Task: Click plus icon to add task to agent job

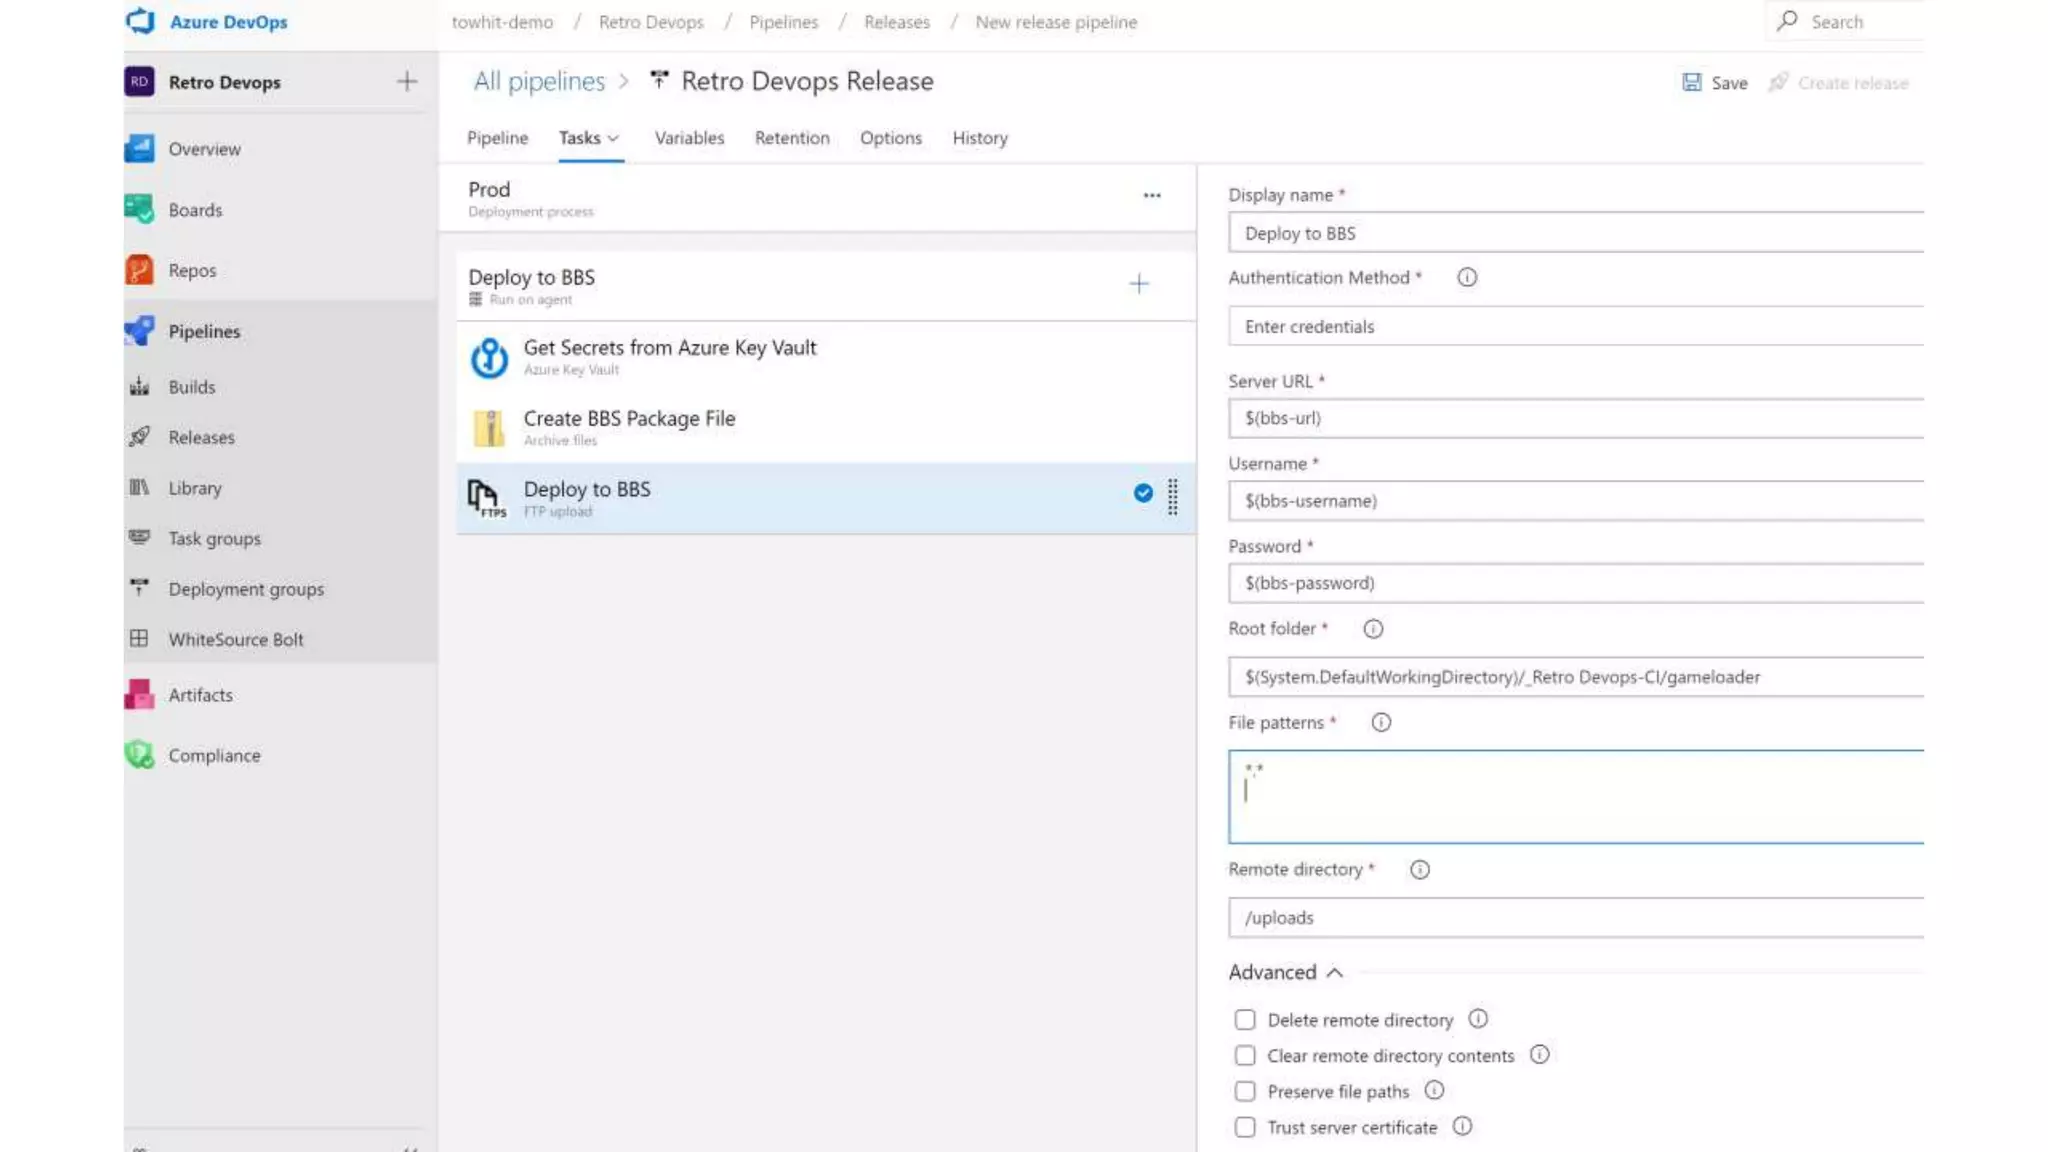Action: click(x=1138, y=285)
